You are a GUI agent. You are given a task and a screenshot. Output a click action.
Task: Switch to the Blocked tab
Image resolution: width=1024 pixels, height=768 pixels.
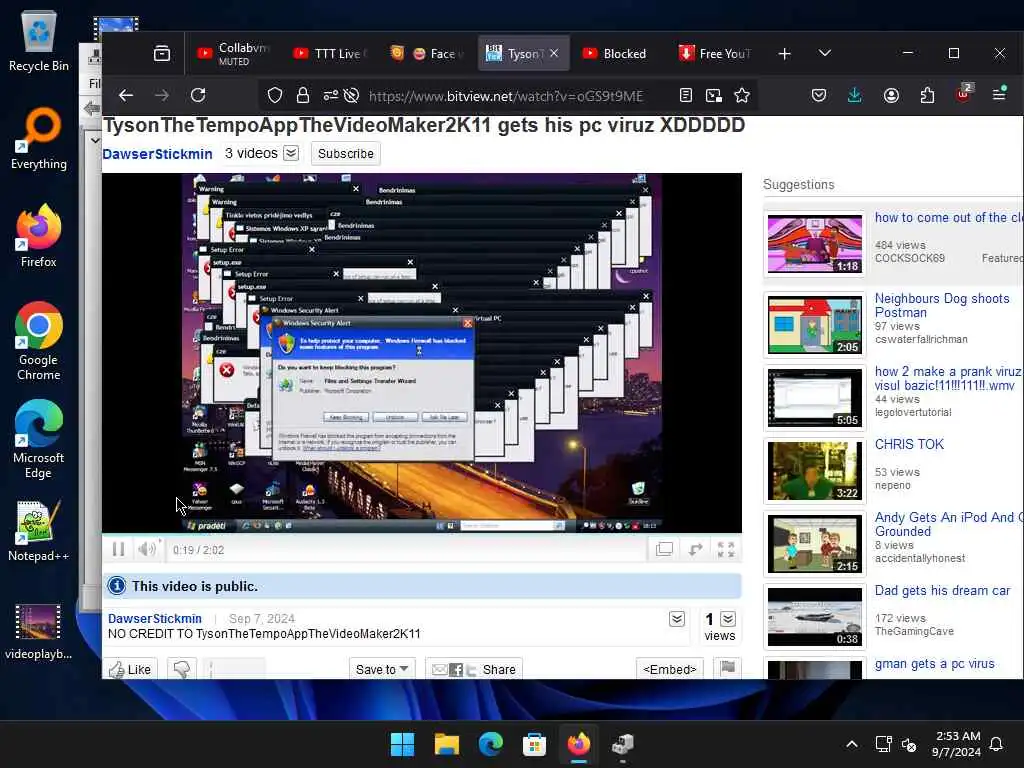click(x=616, y=54)
